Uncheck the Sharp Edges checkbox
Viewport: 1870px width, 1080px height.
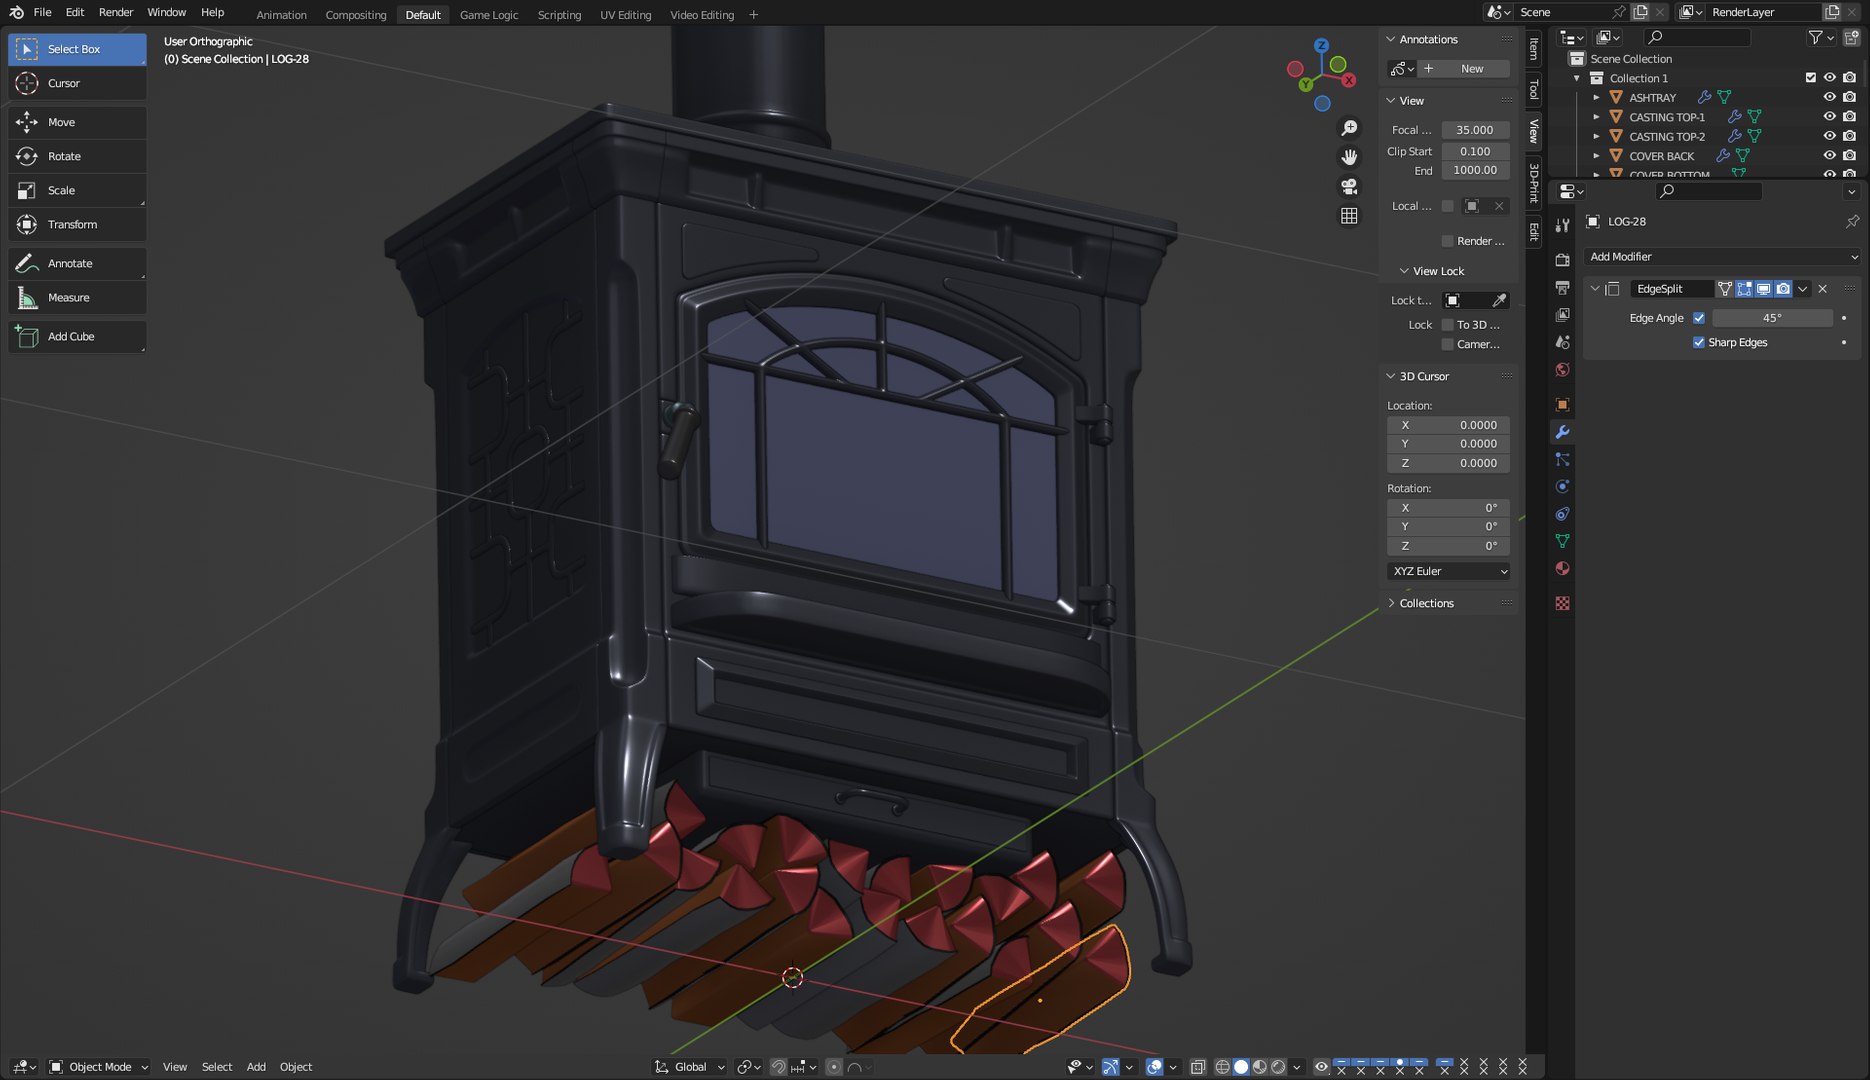(1699, 342)
